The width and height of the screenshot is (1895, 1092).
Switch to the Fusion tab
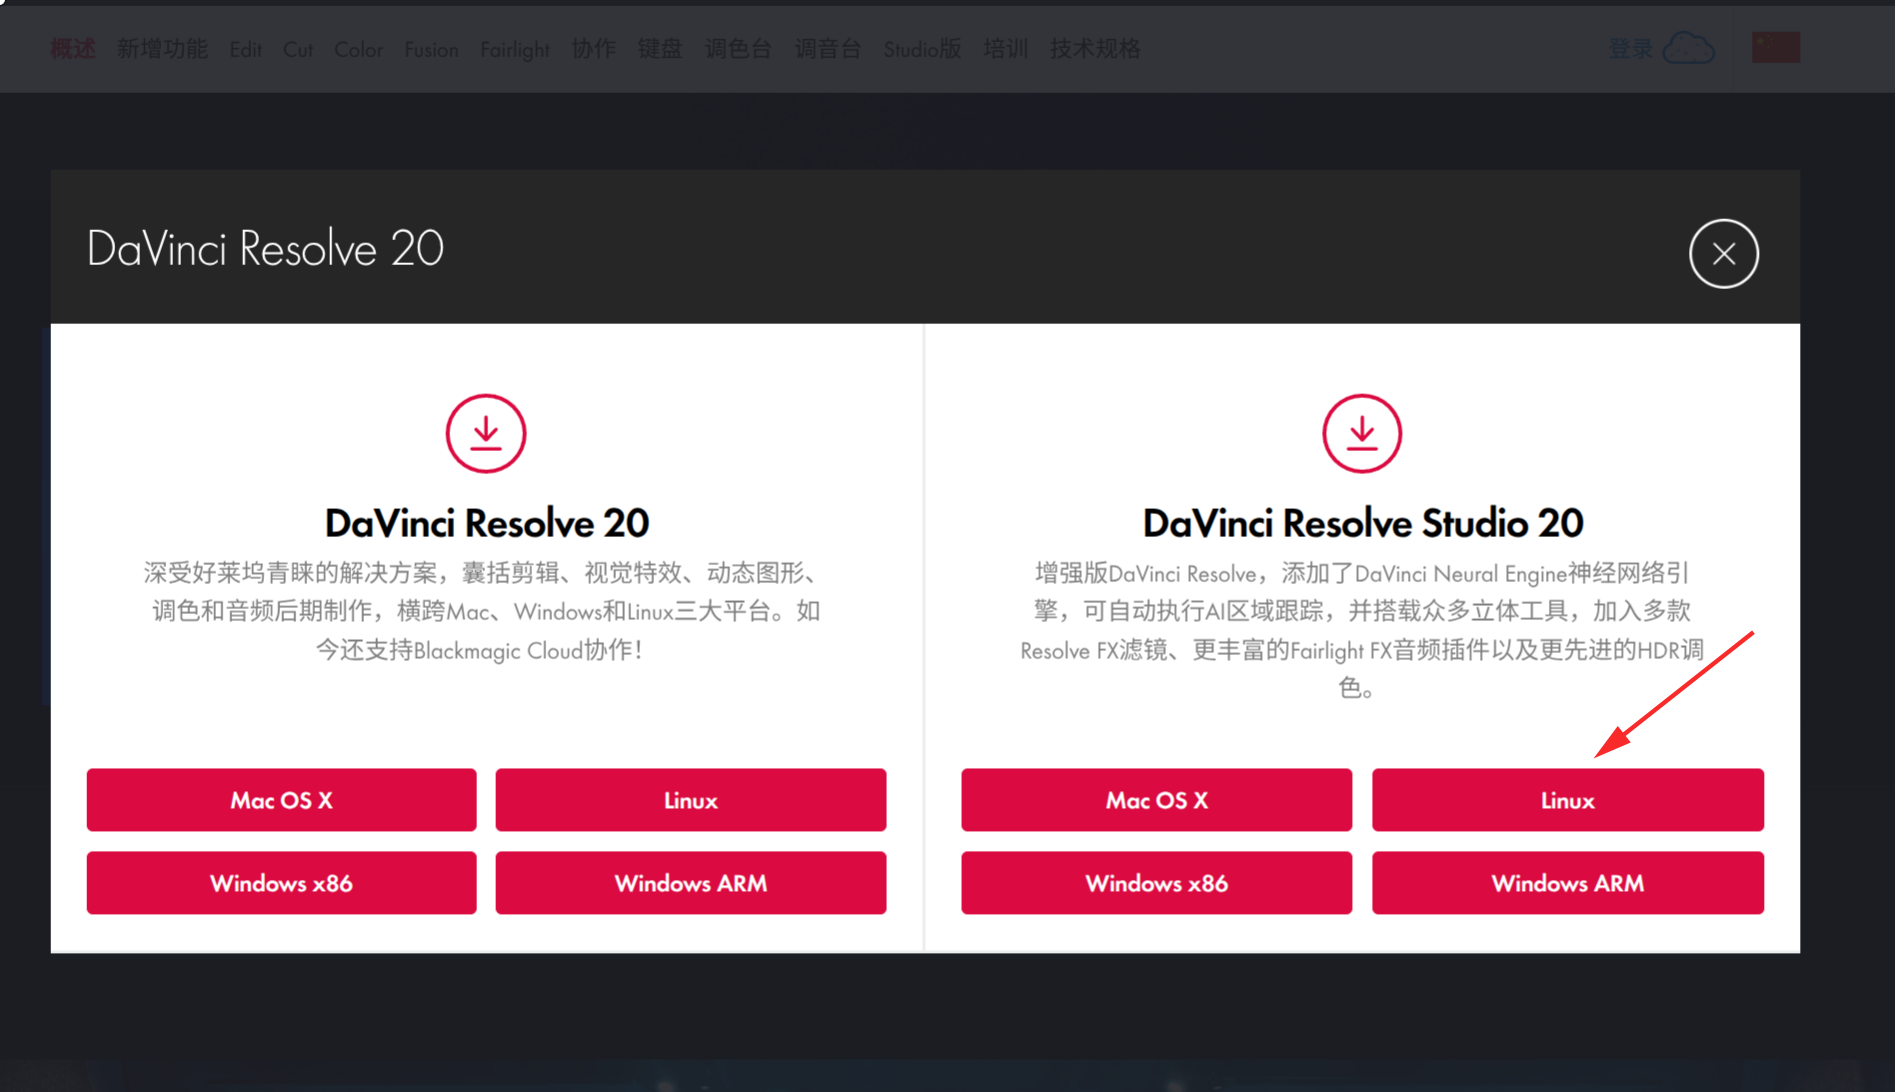(x=431, y=49)
